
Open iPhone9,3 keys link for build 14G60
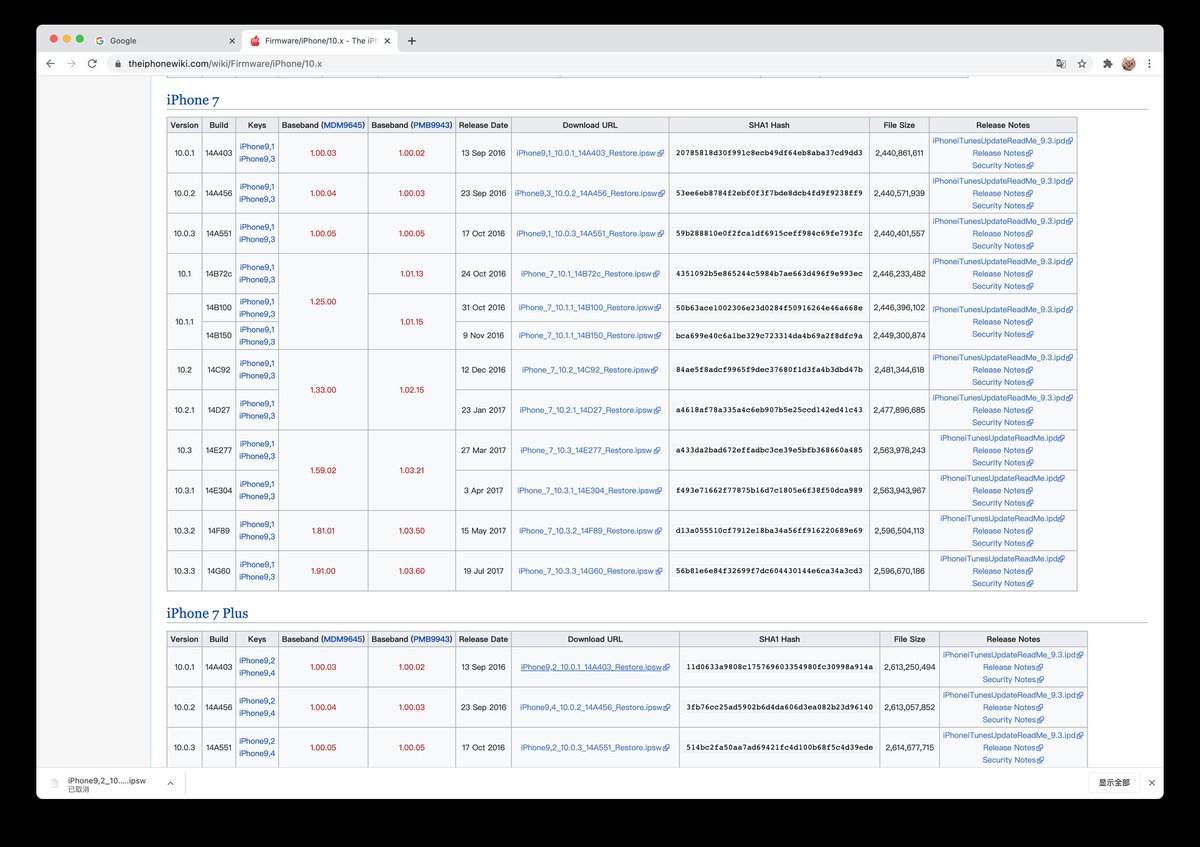tap(257, 577)
